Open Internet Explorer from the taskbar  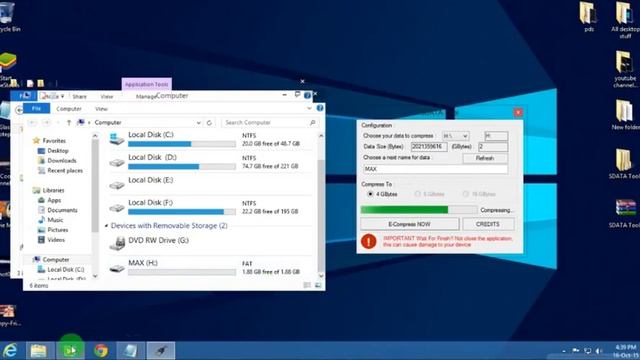10,351
